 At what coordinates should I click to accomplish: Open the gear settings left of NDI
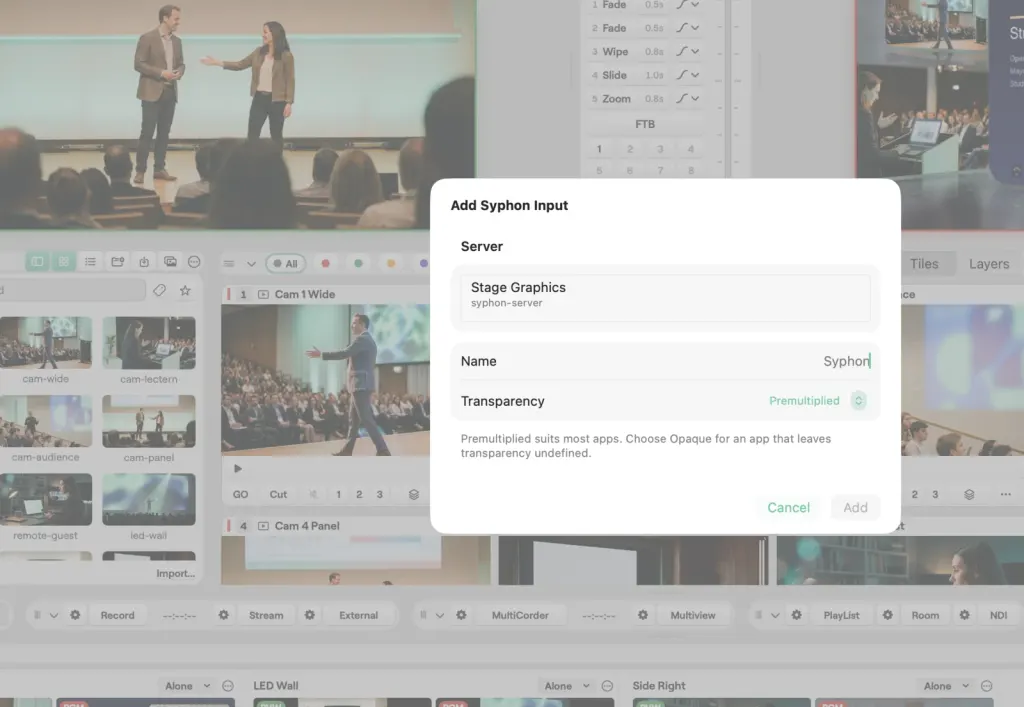click(x=965, y=615)
